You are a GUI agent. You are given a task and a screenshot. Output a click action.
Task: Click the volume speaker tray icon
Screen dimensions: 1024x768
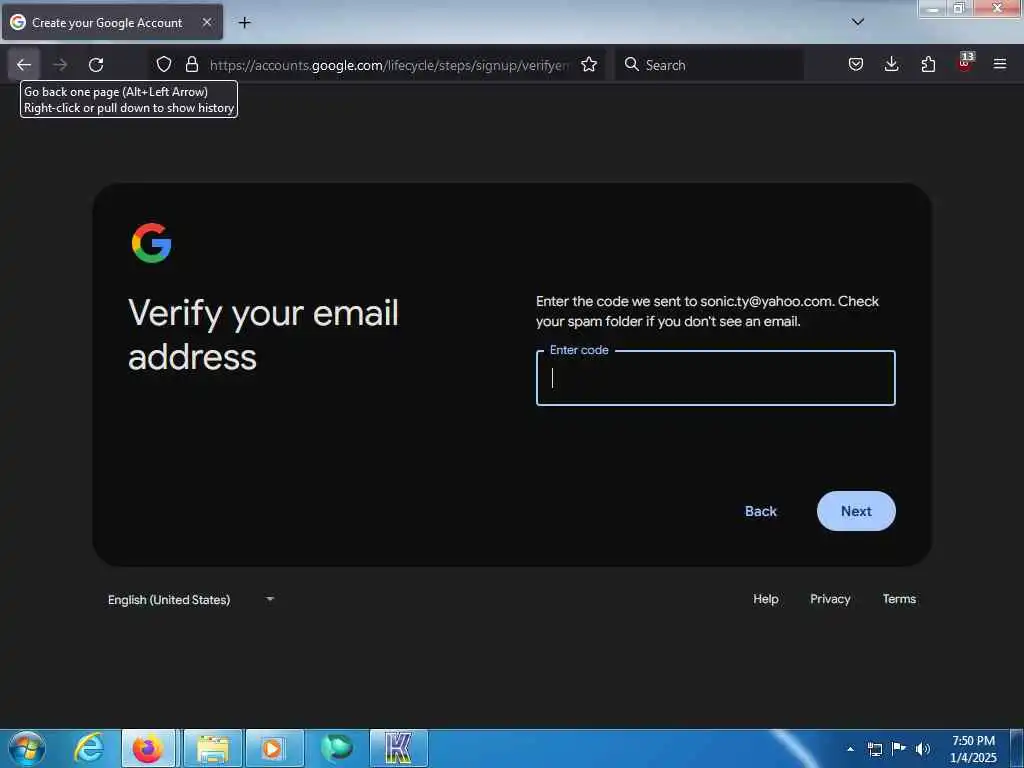click(922, 749)
